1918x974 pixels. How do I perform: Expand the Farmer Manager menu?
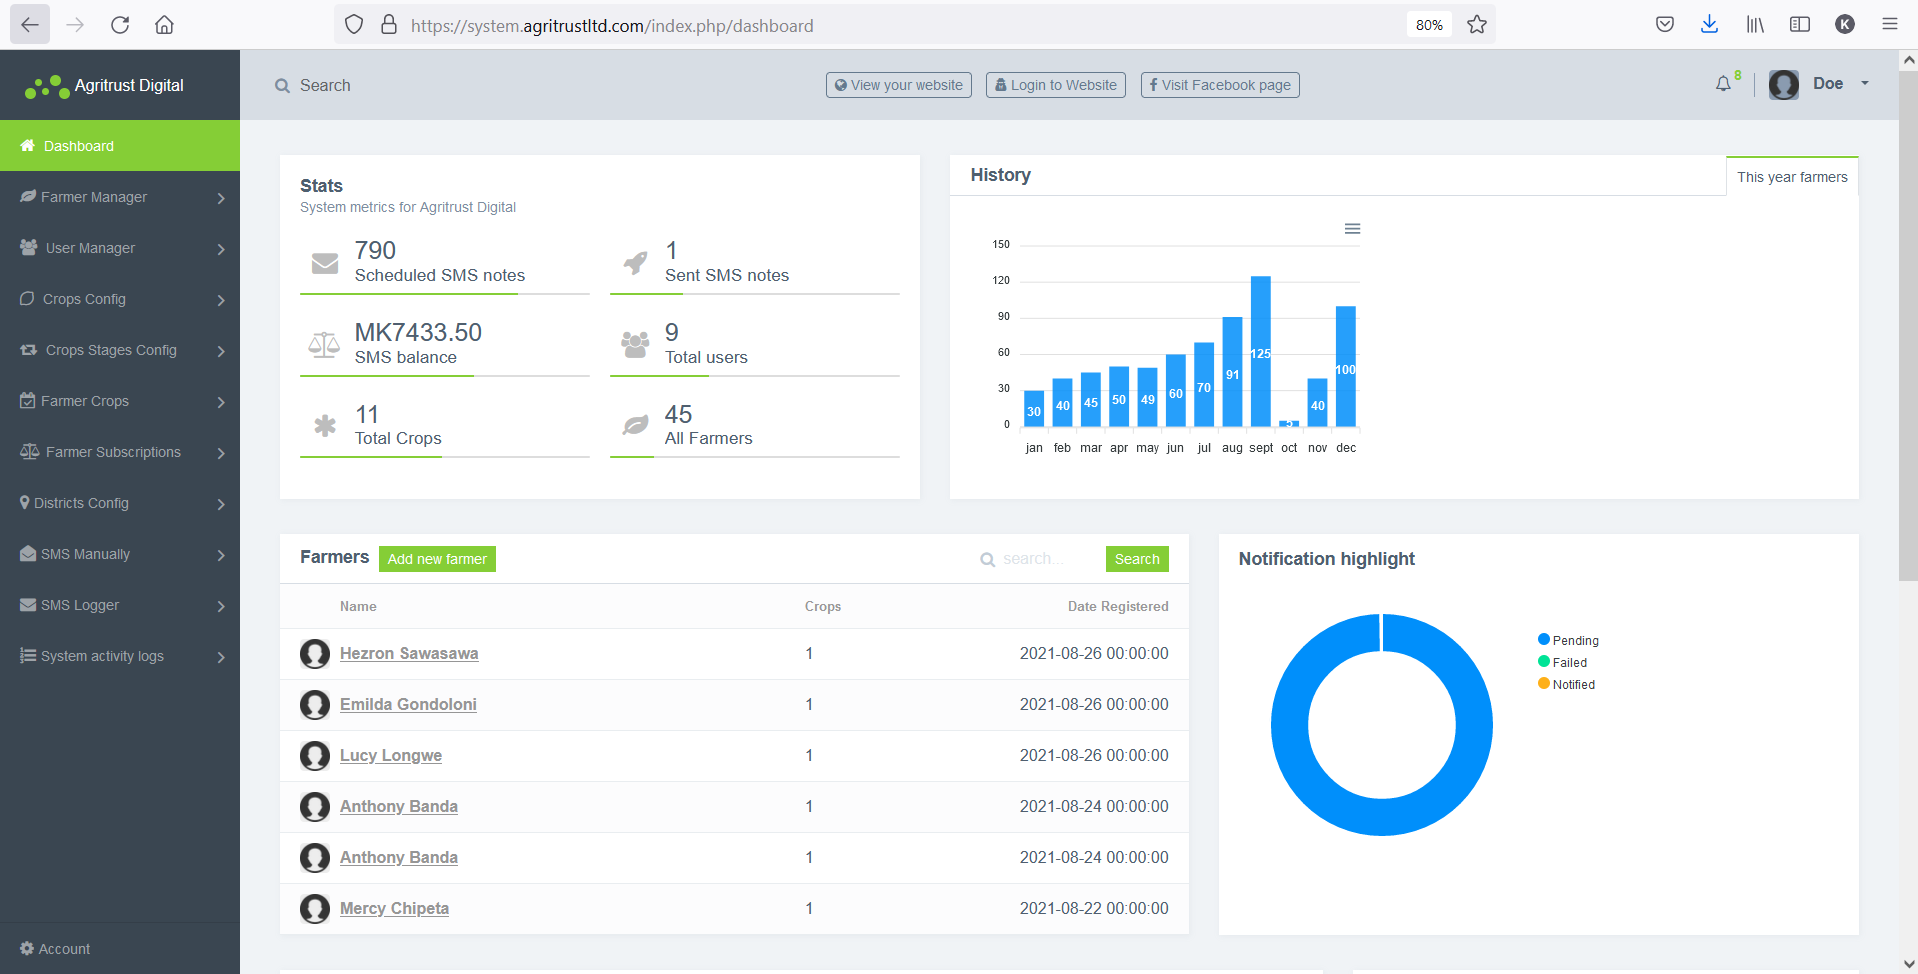tap(120, 197)
